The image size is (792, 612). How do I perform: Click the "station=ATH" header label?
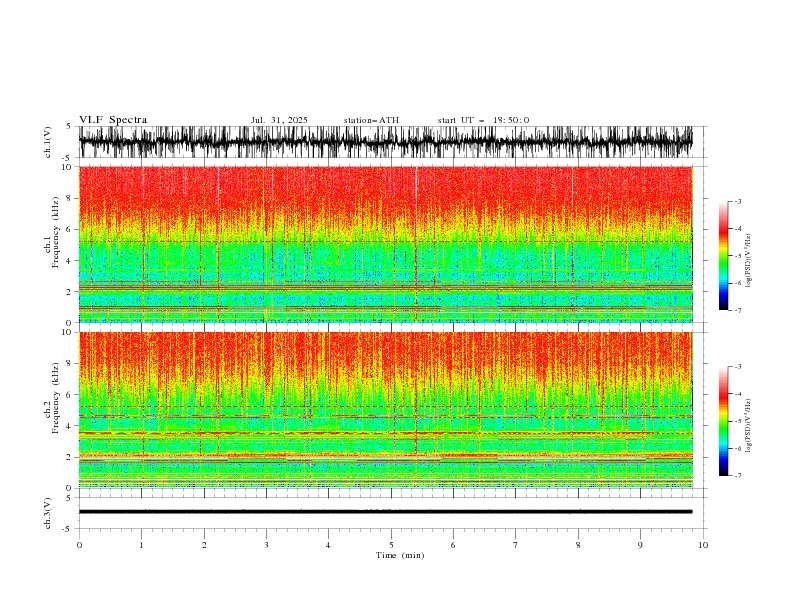371,120
